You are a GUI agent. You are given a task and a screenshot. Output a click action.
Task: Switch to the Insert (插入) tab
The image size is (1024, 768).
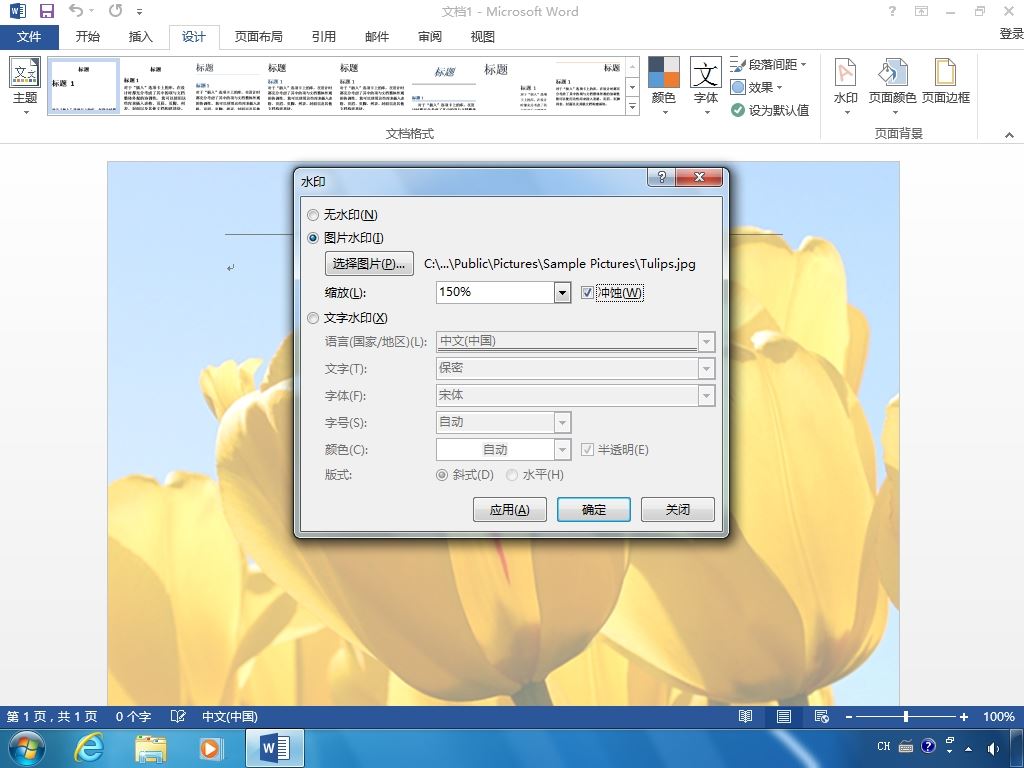click(140, 37)
